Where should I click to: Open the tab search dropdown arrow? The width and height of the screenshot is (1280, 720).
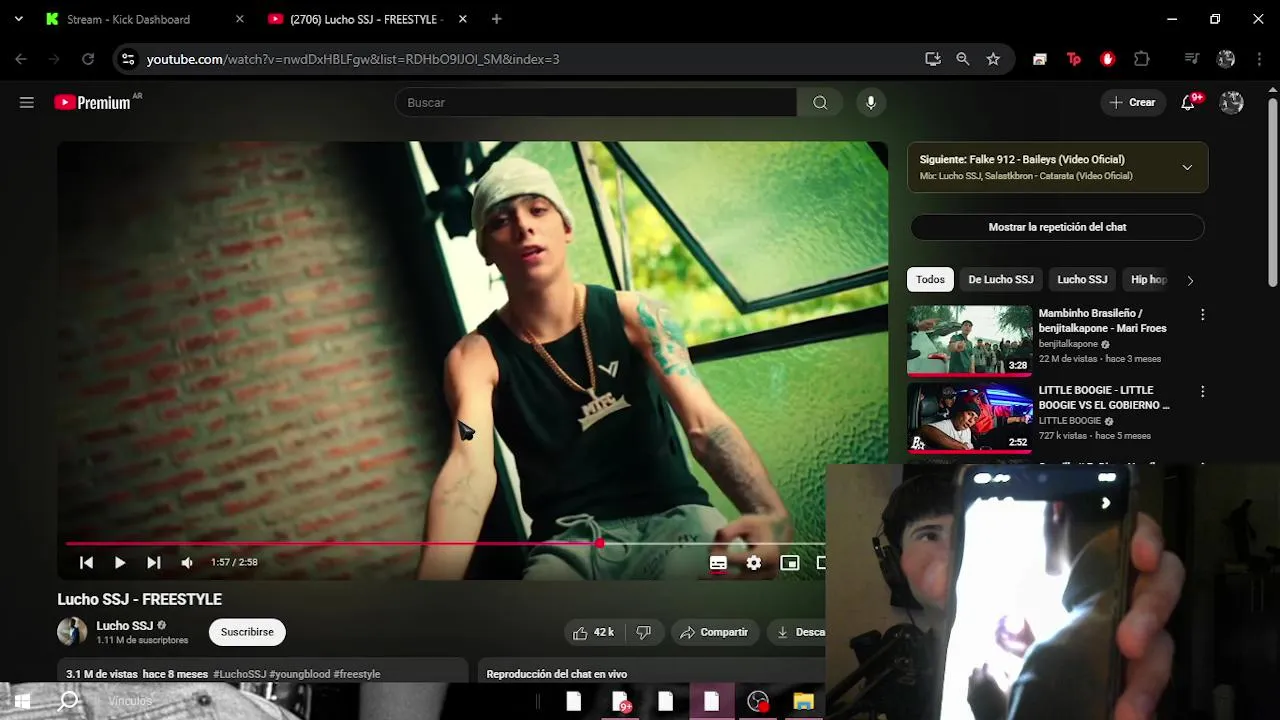[18, 19]
